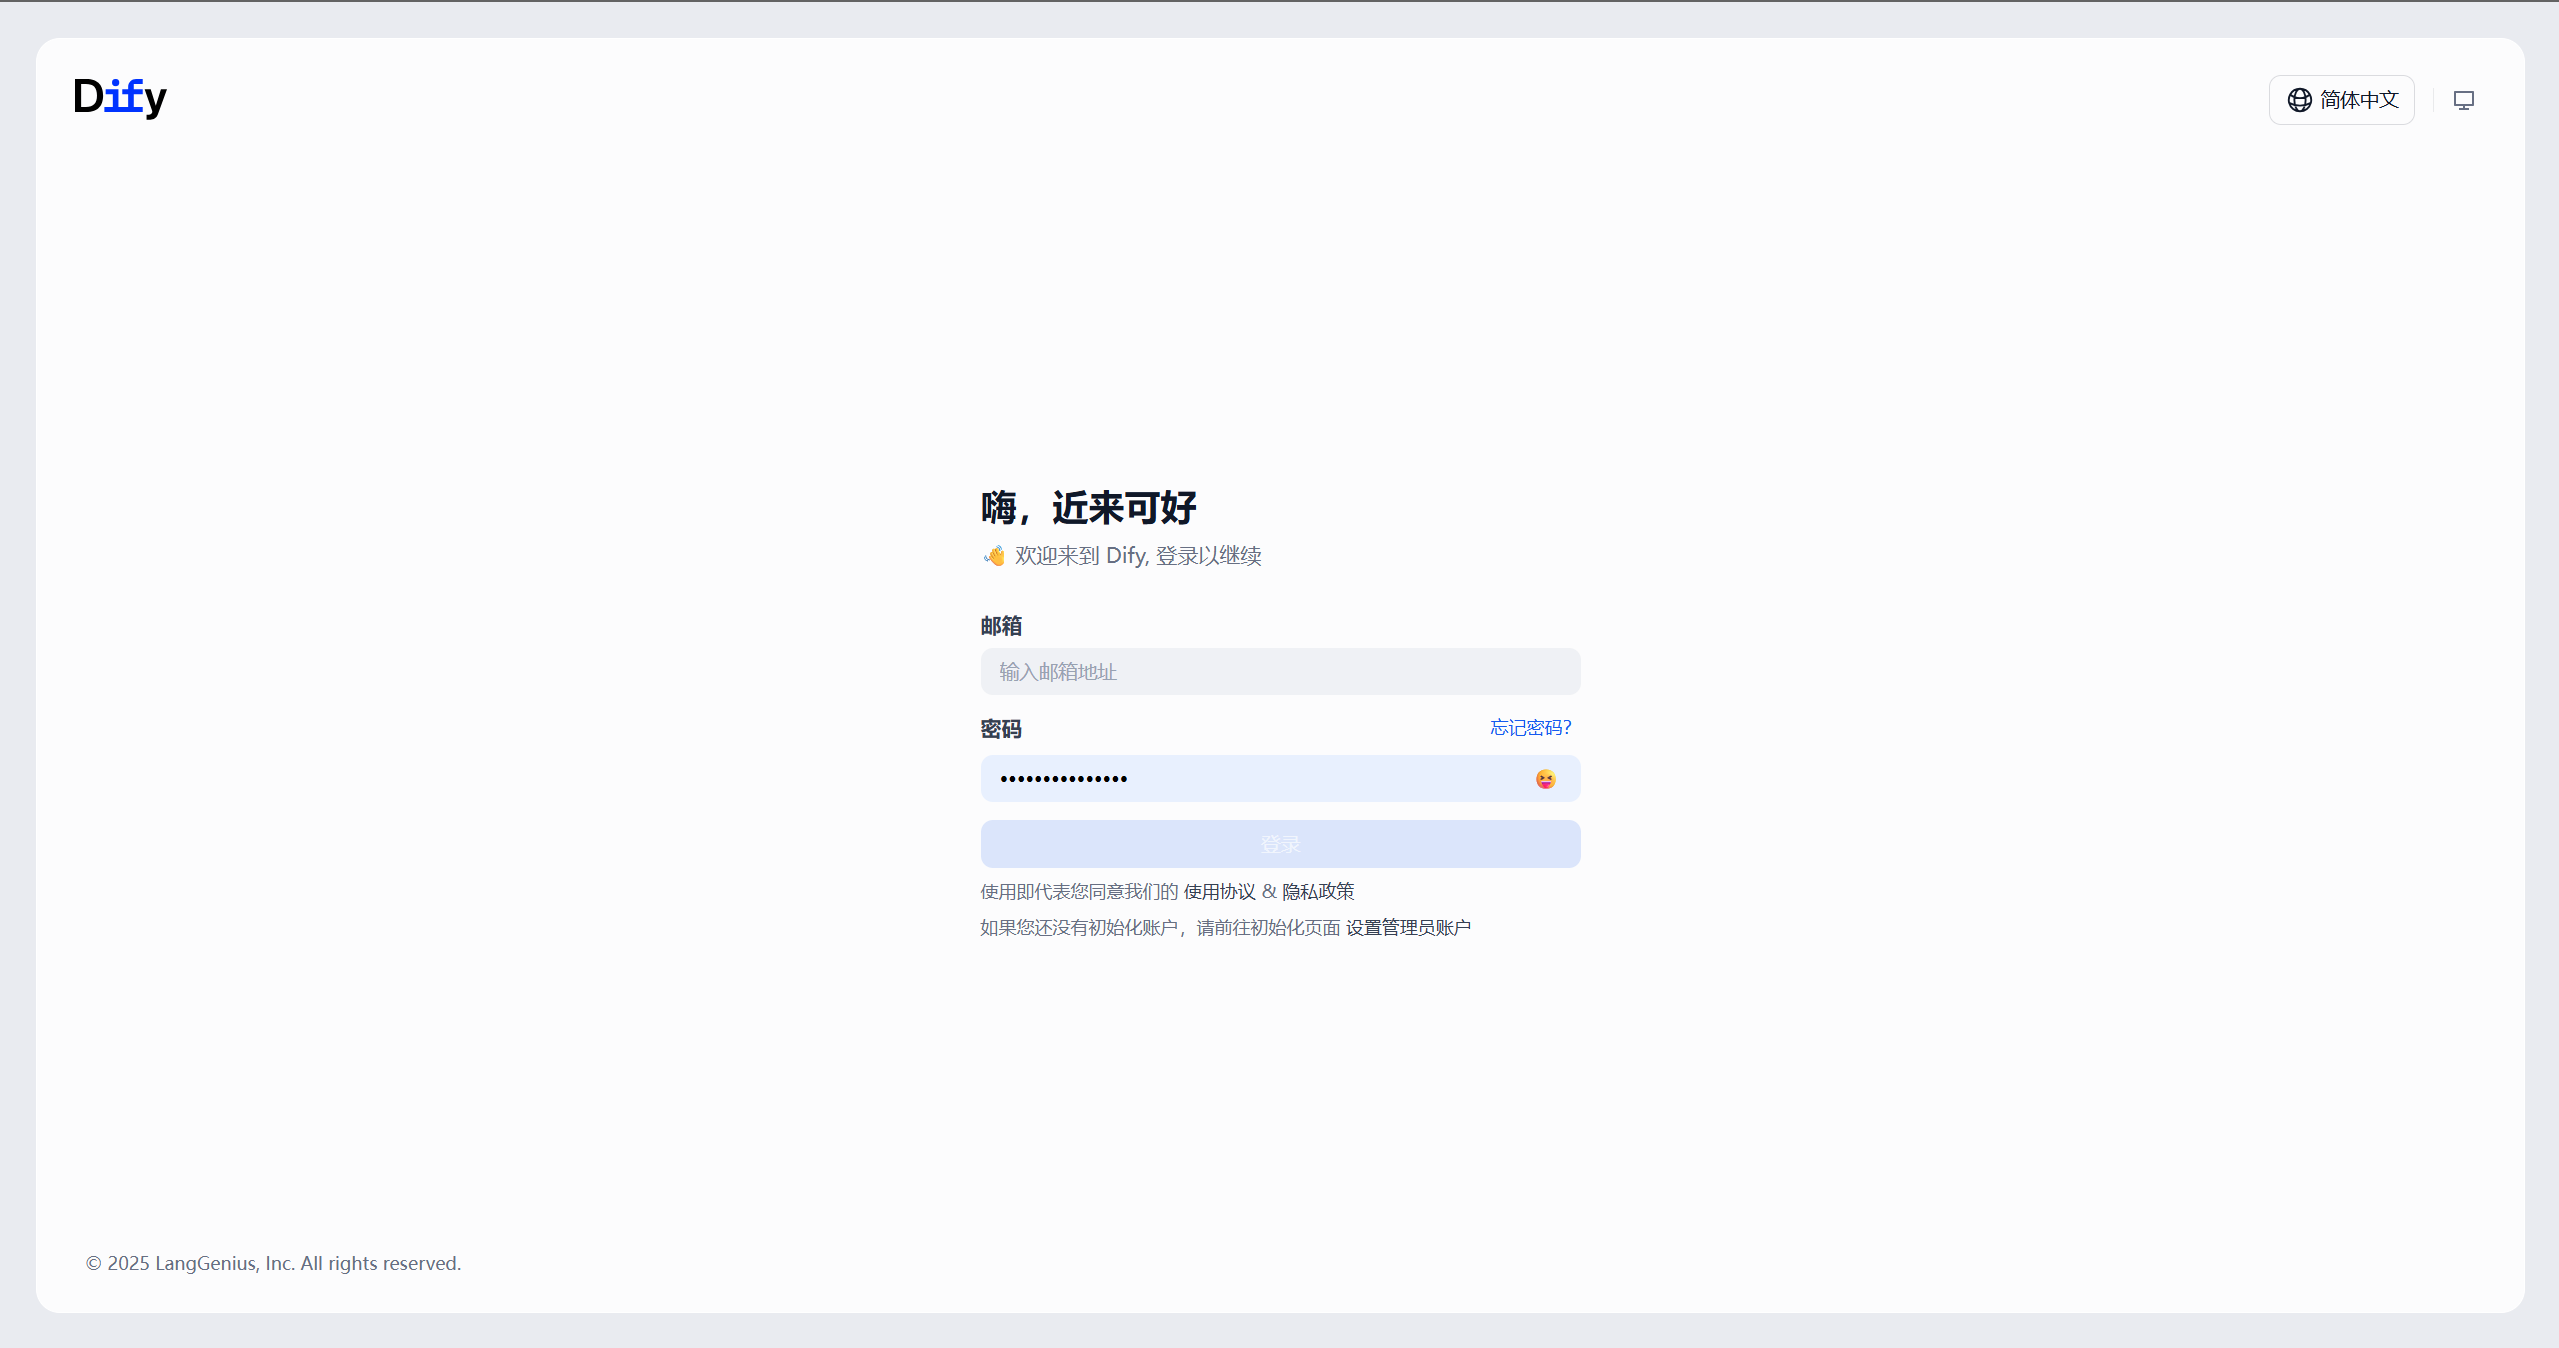This screenshot has width=2559, height=1348.
Task: Switch theme via the monitor icon
Action: (2463, 100)
